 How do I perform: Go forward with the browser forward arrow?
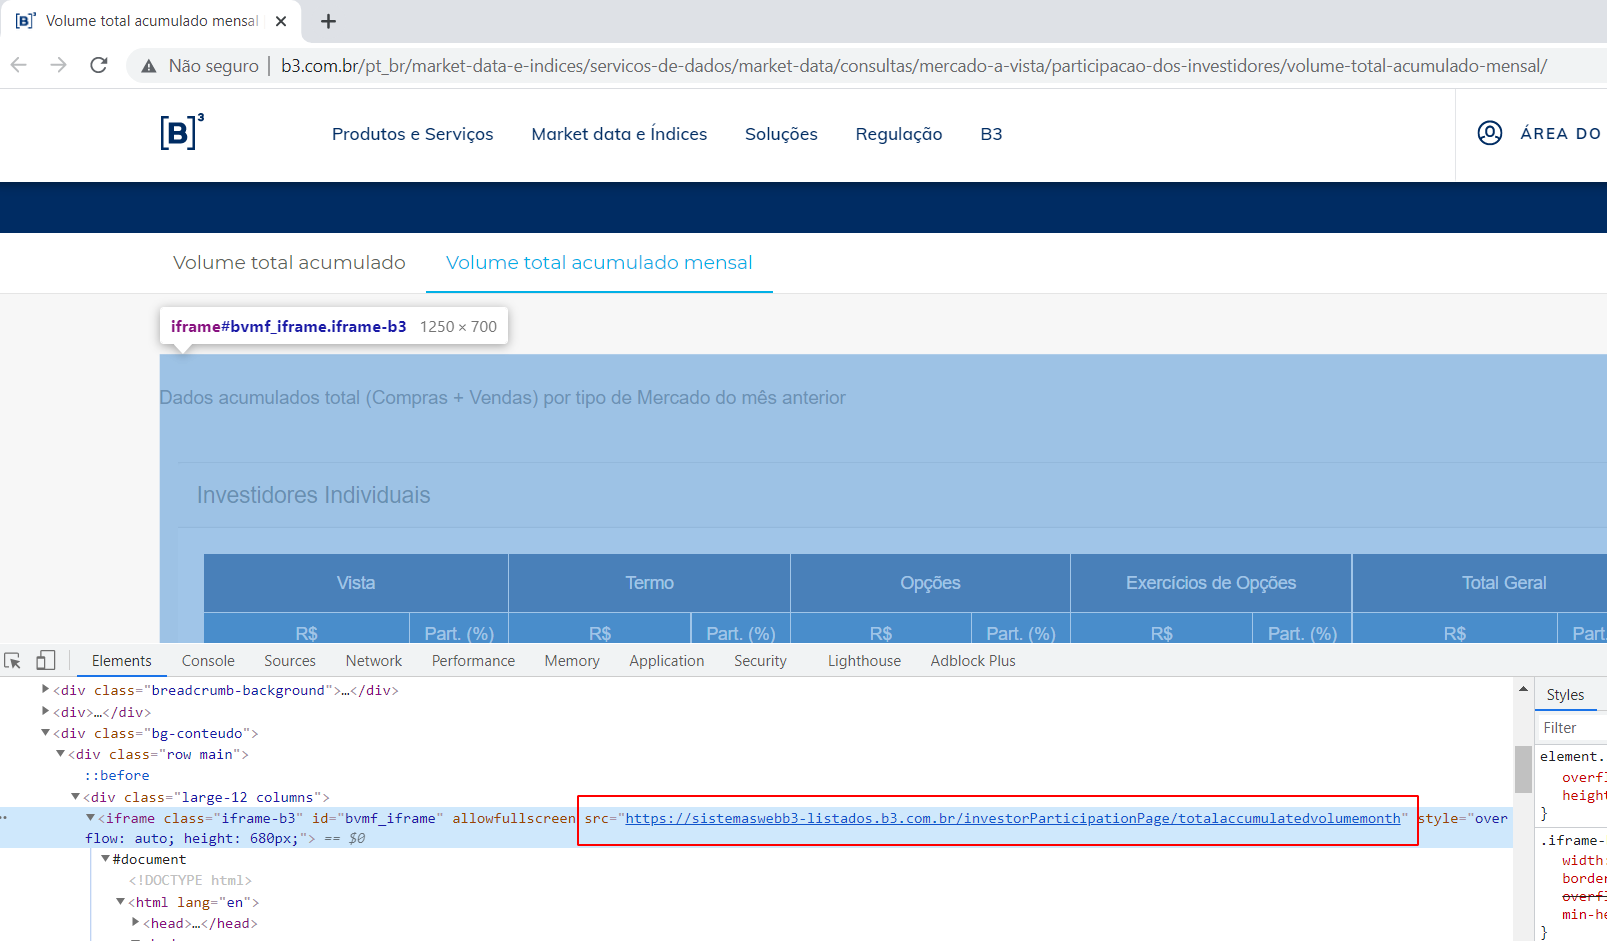tap(58, 65)
